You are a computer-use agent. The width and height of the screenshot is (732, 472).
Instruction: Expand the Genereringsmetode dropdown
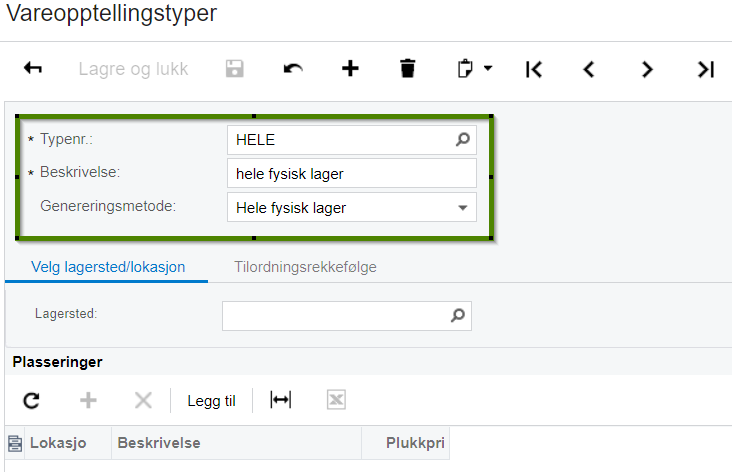[463, 208]
